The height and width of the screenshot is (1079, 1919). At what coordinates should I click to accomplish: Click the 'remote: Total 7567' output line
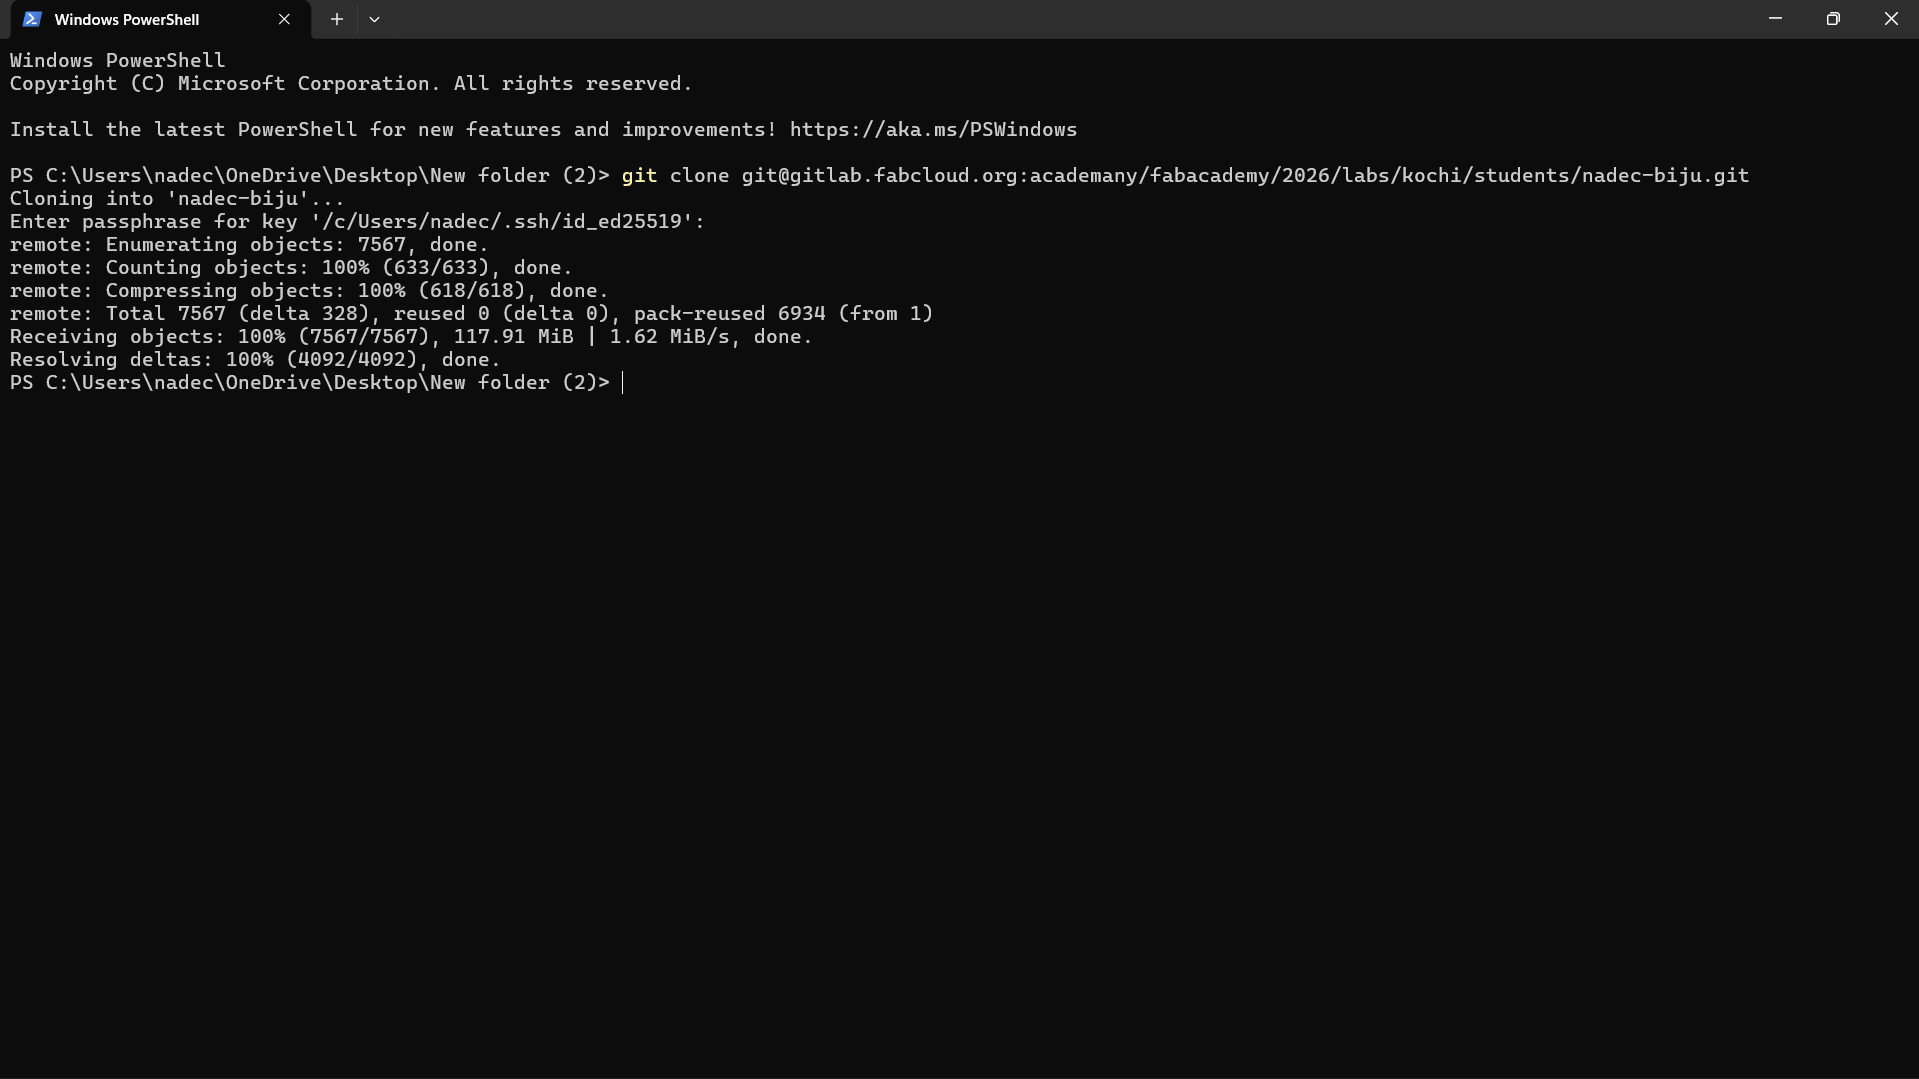click(470, 313)
